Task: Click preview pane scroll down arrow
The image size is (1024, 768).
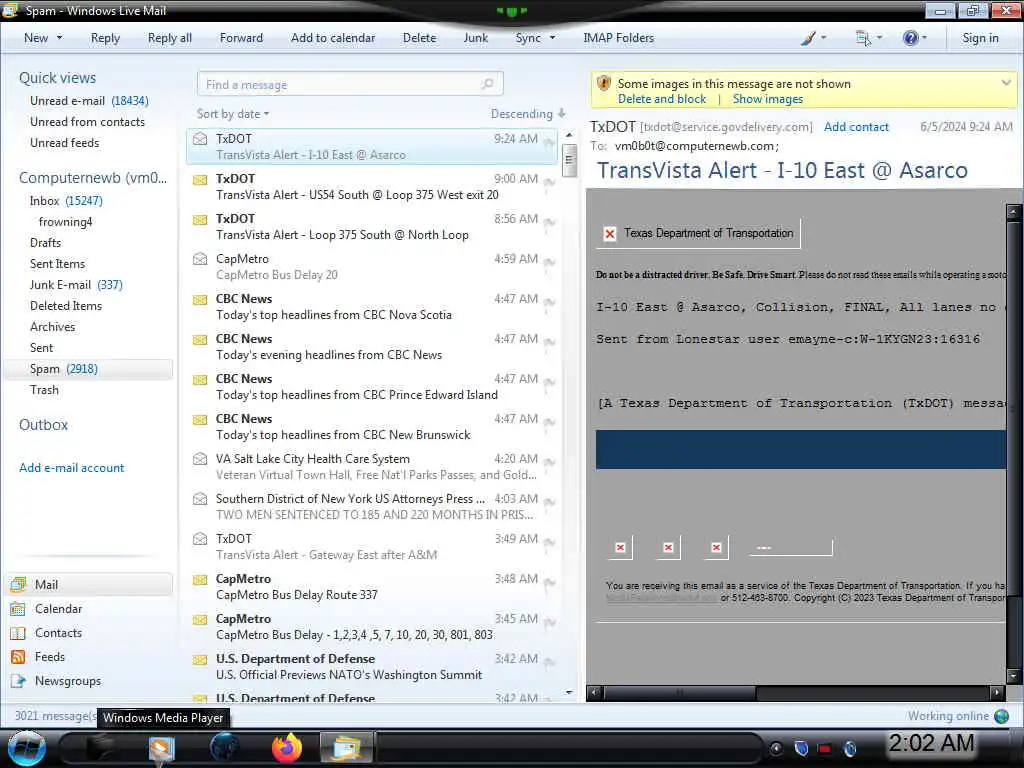Action: tap(1013, 676)
